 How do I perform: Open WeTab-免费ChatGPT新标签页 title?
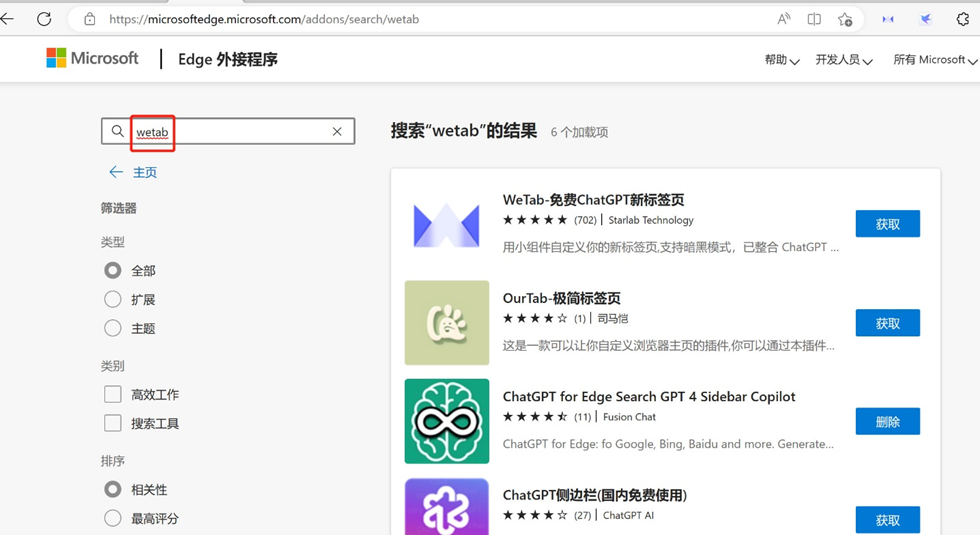[x=593, y=200]
